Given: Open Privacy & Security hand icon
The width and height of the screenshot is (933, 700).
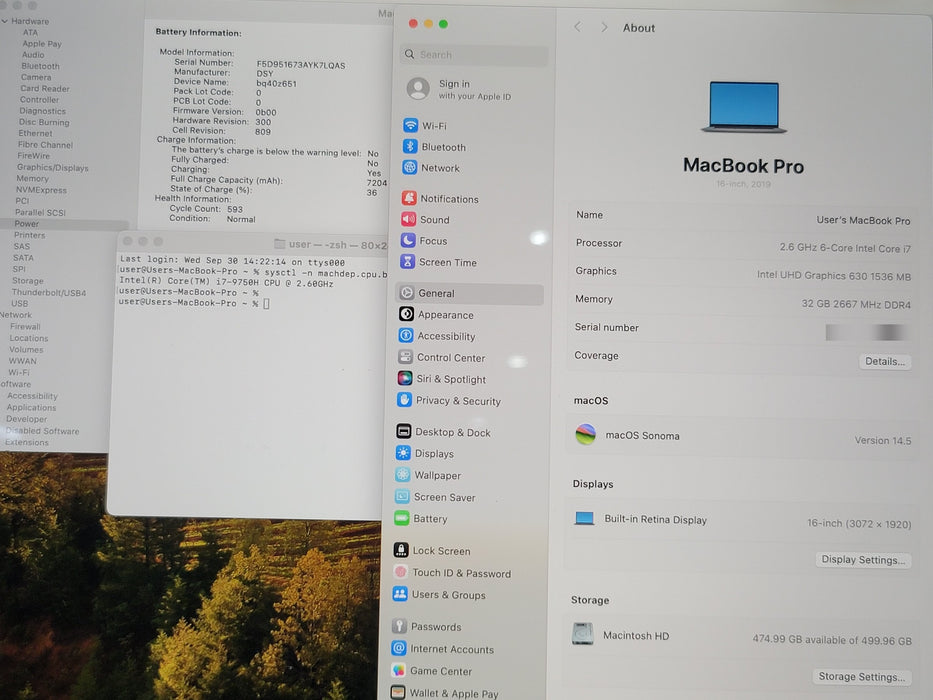Looking at the screenshot, I should pos(405,400).
